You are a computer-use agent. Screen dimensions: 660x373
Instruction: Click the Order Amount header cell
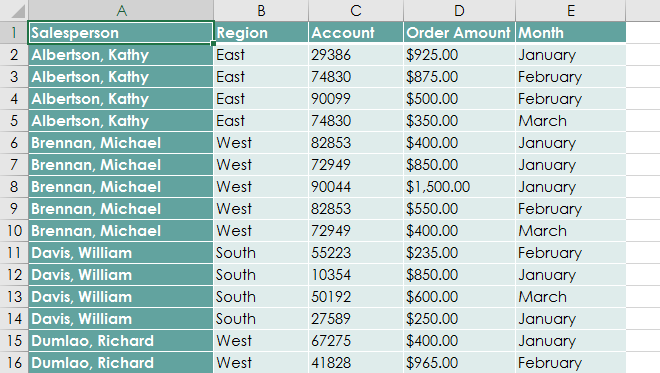pos(459,33)
